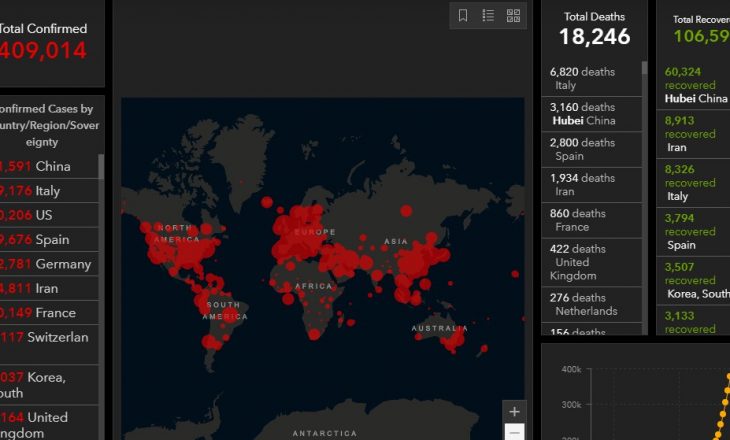Click the 6,820 deaths Italy entry
The image size is (730, 440).
[591, 79]
